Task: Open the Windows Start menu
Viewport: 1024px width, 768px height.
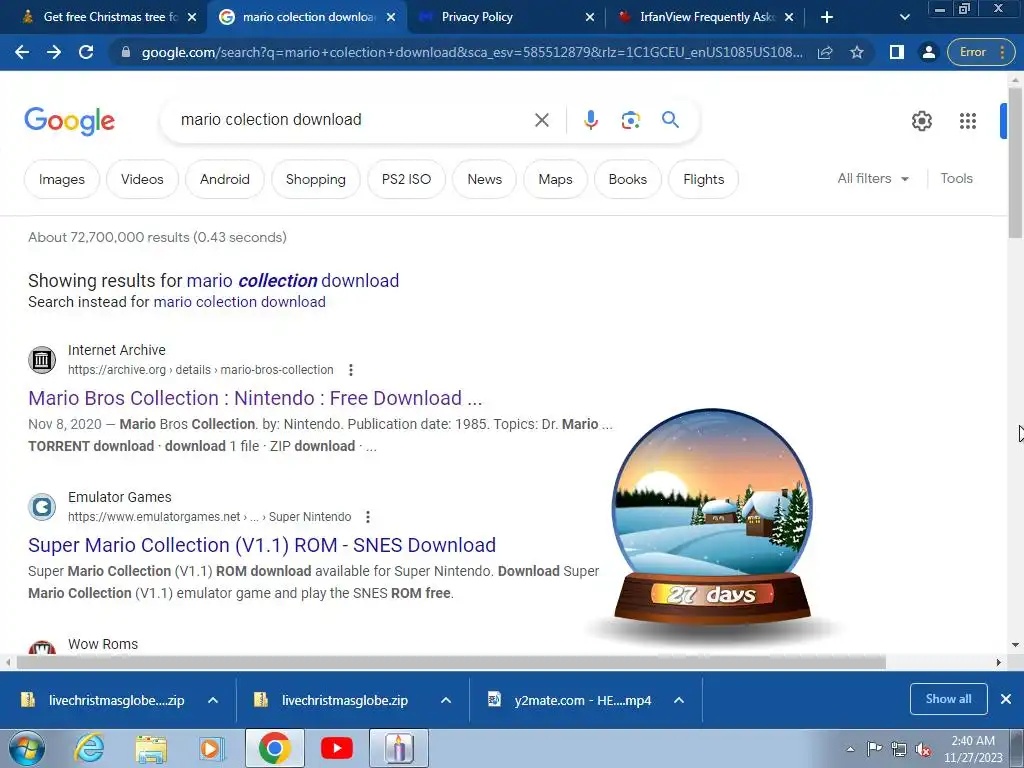Action: 27,748
